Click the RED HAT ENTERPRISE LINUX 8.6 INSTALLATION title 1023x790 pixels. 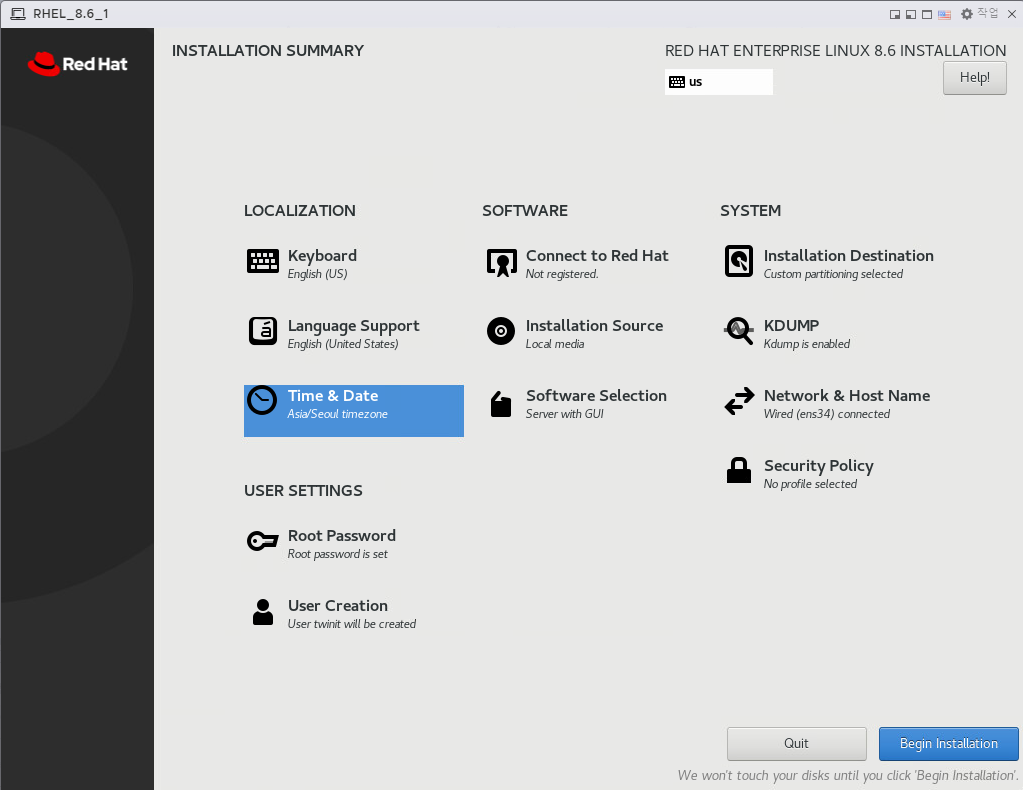point(836,51)
